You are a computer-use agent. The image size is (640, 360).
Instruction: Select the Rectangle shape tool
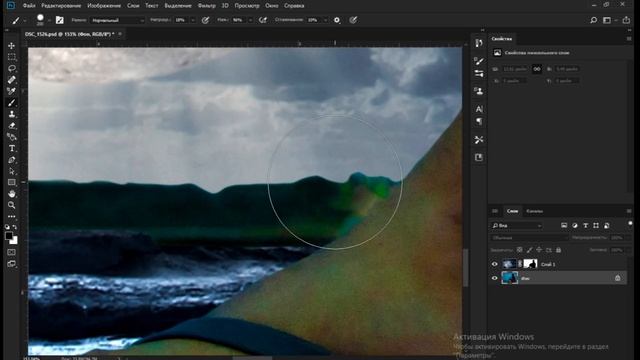11,182
